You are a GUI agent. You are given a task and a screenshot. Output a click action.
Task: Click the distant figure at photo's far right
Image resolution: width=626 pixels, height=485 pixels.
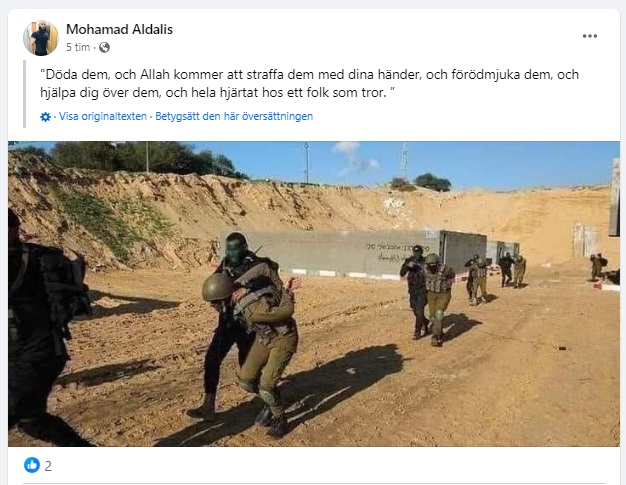[x=598, y=266]
